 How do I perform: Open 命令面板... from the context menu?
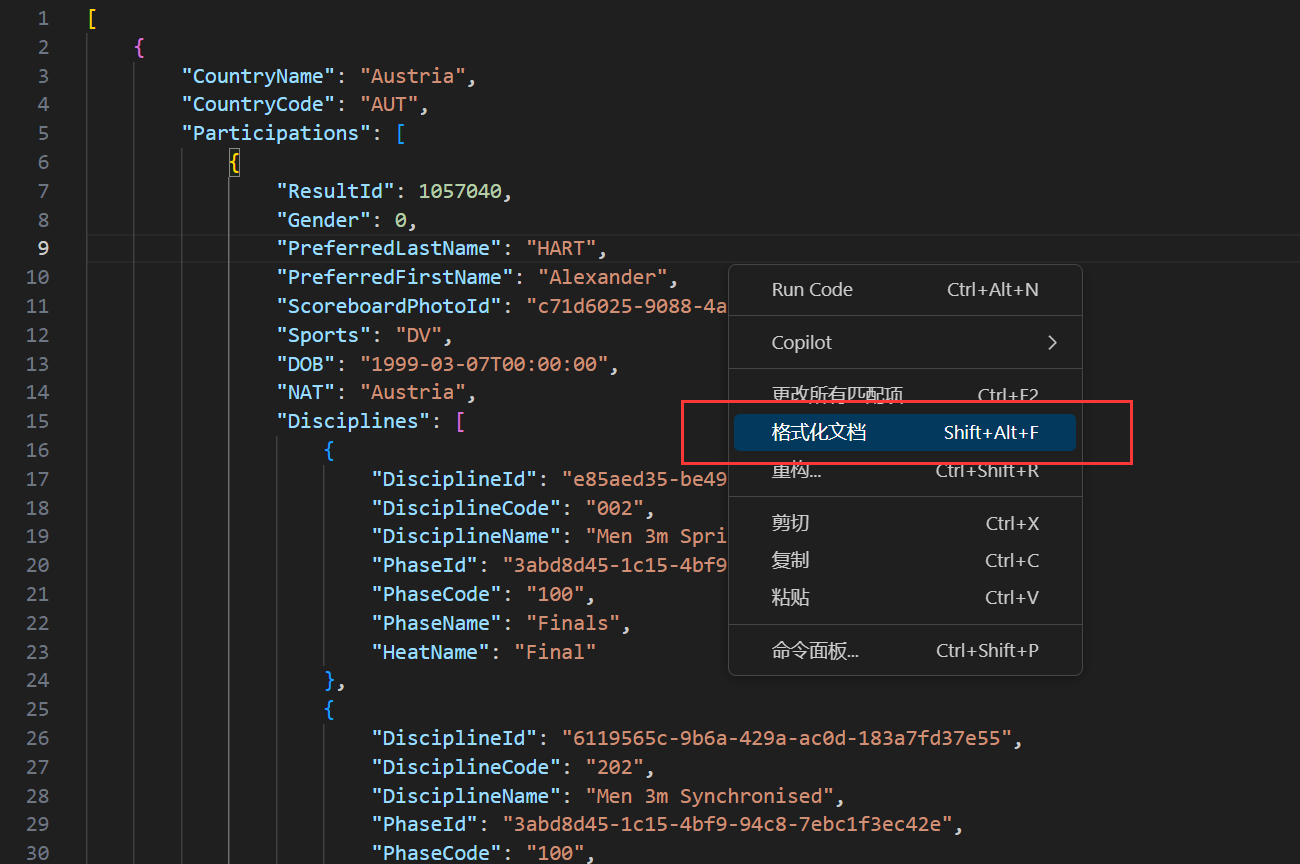pyautogui.click(x=905, y=651)
